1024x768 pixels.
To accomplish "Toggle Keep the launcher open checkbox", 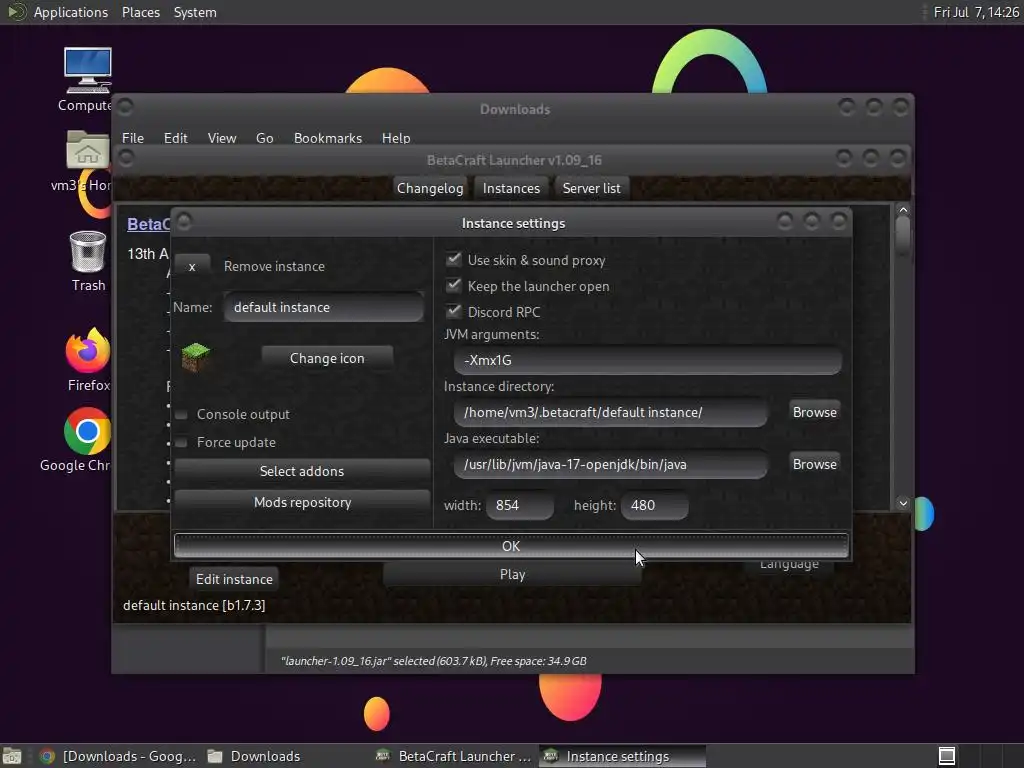I will click(453, 285).
